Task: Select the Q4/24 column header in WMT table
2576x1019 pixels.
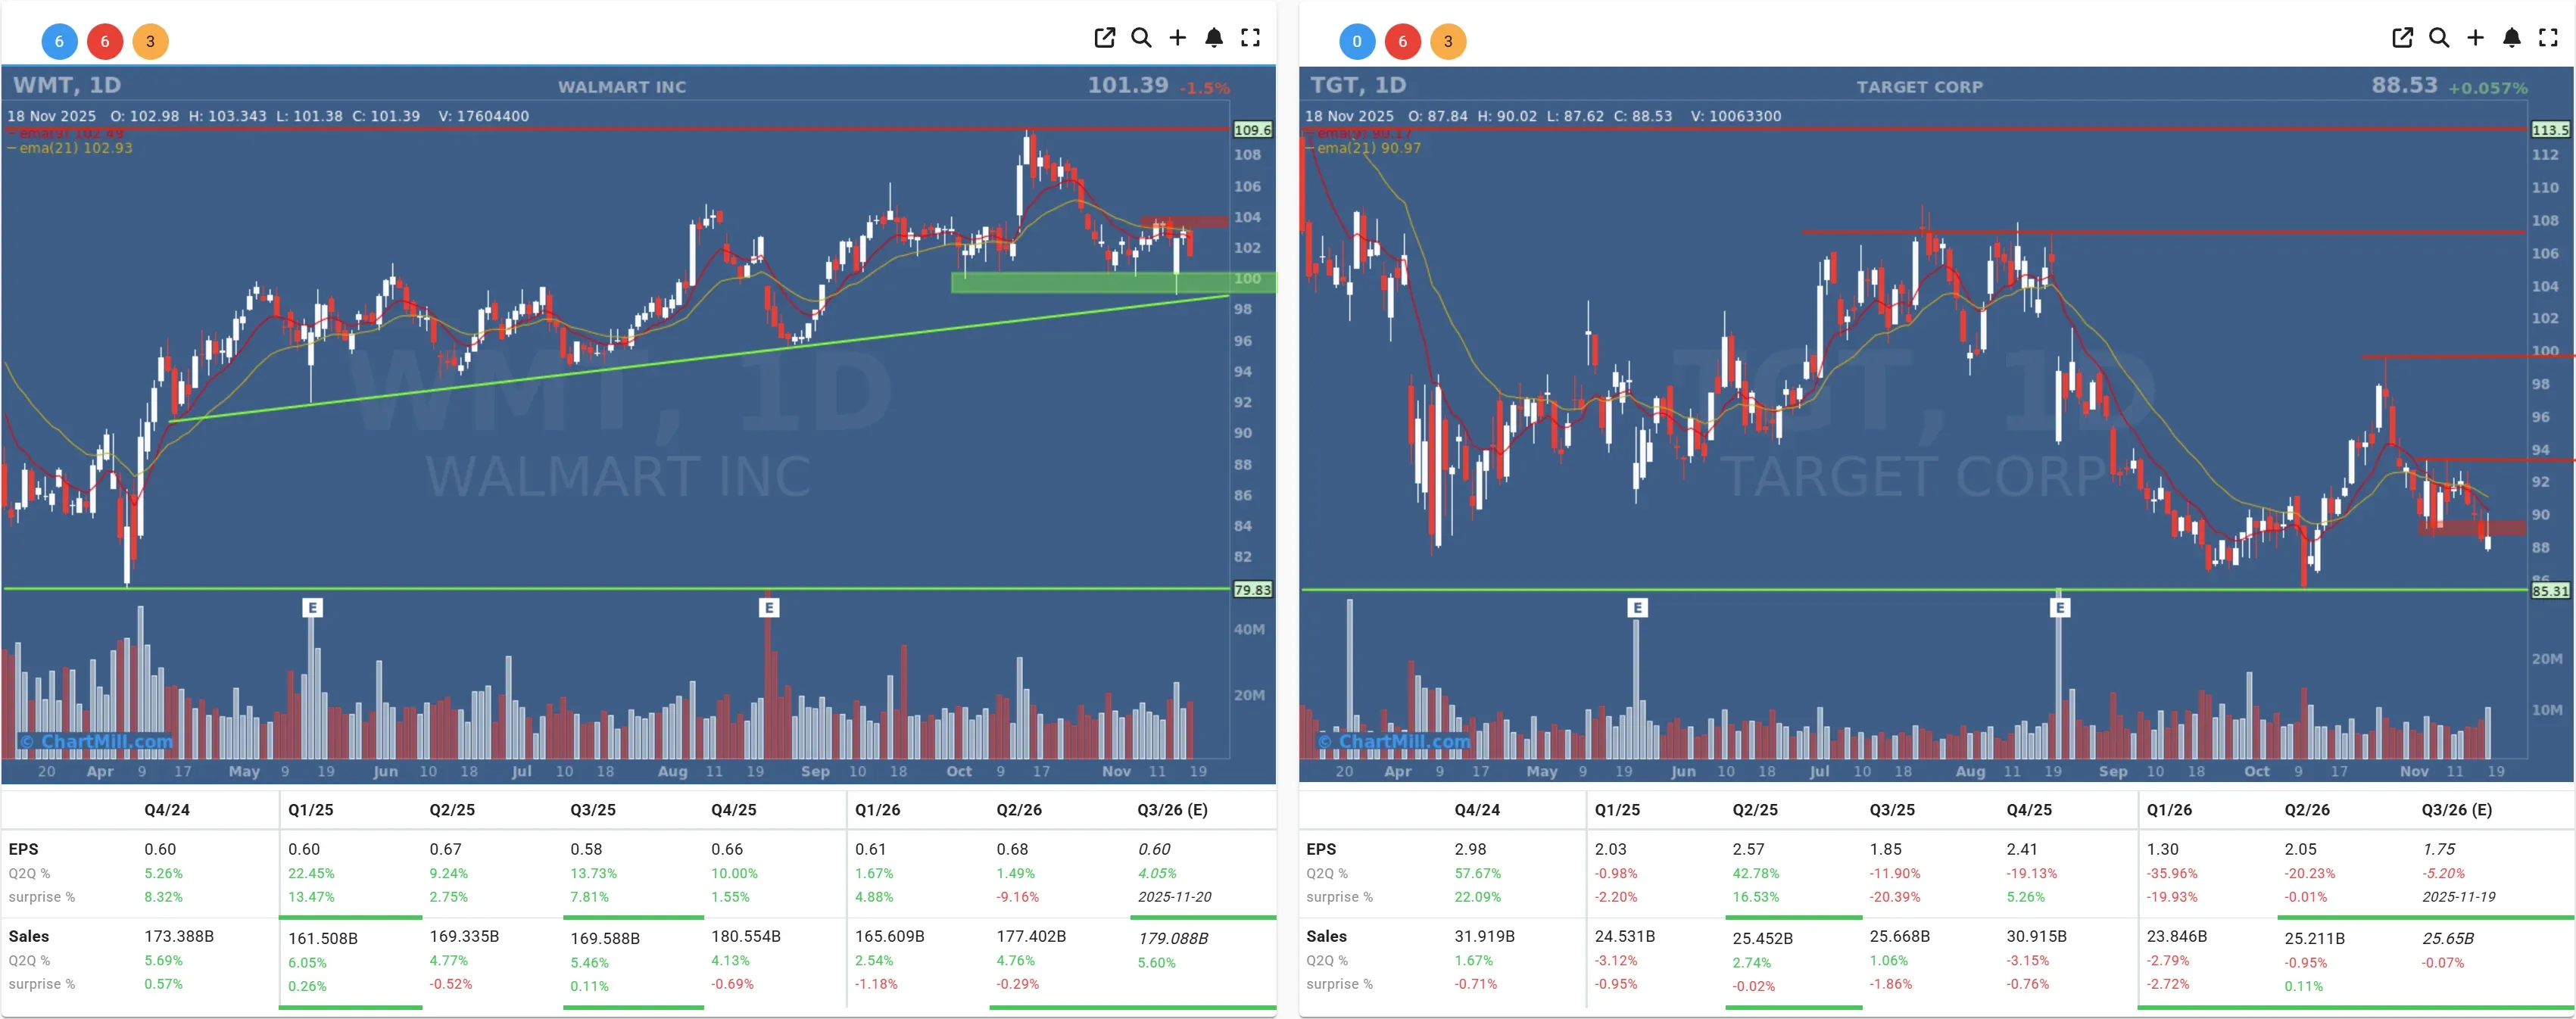Action: click(168, 810)
